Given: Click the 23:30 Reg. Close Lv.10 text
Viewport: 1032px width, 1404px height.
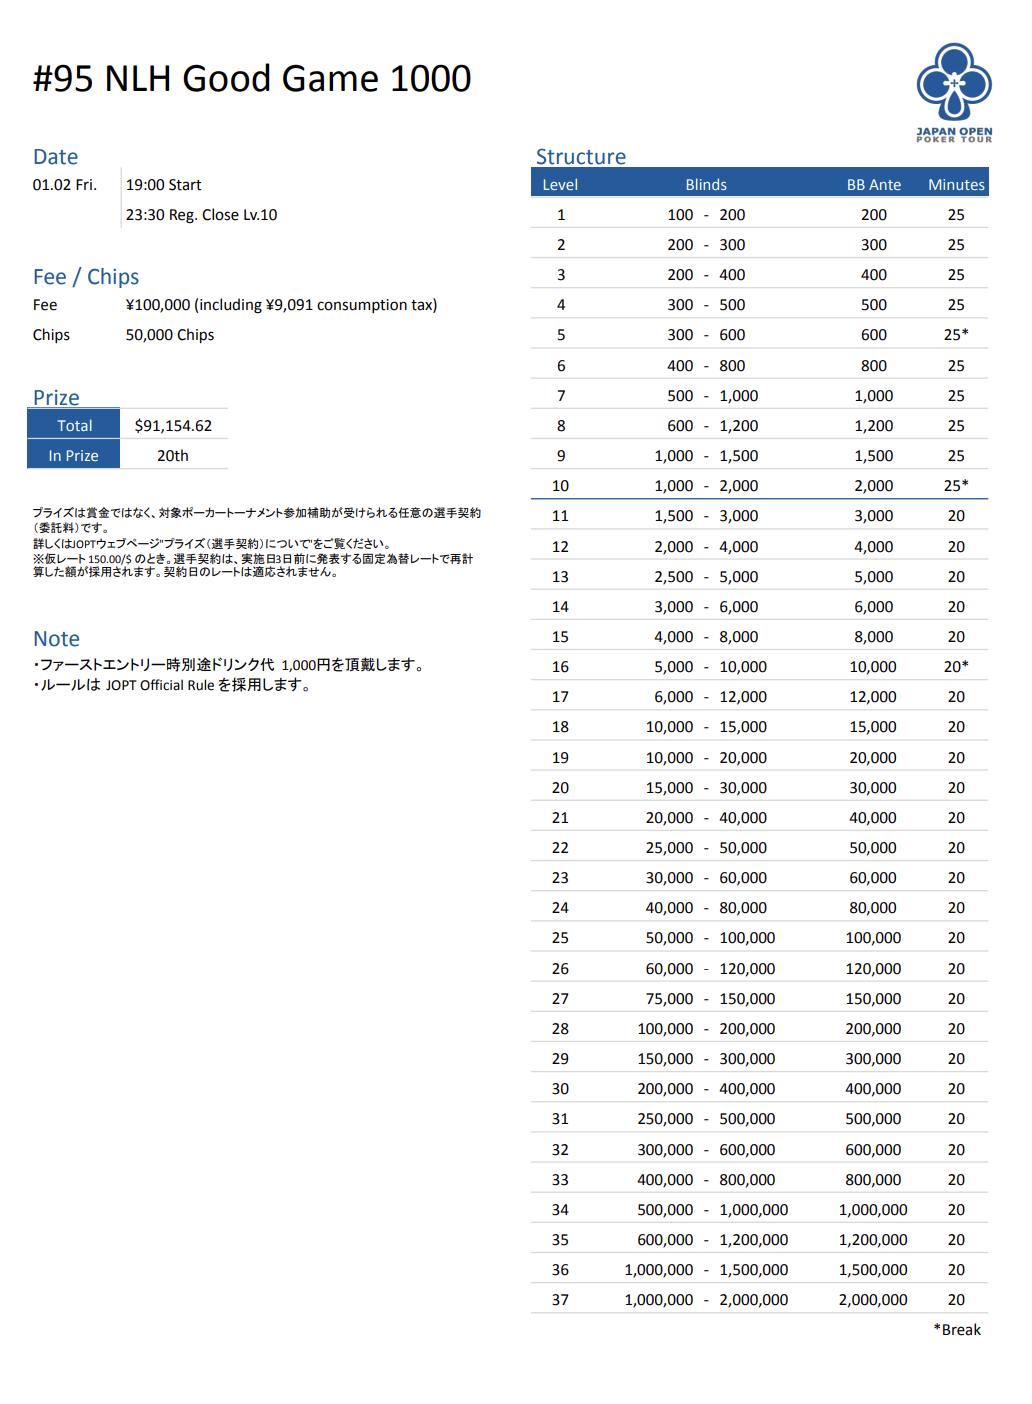Looking at the screenshot, I should [201, 215].
